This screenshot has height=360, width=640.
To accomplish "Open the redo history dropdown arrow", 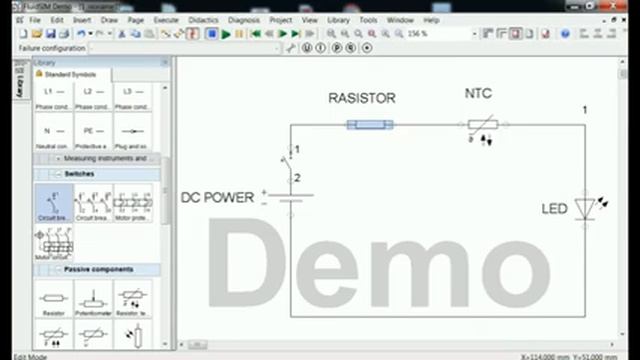I will pos(110,34).
